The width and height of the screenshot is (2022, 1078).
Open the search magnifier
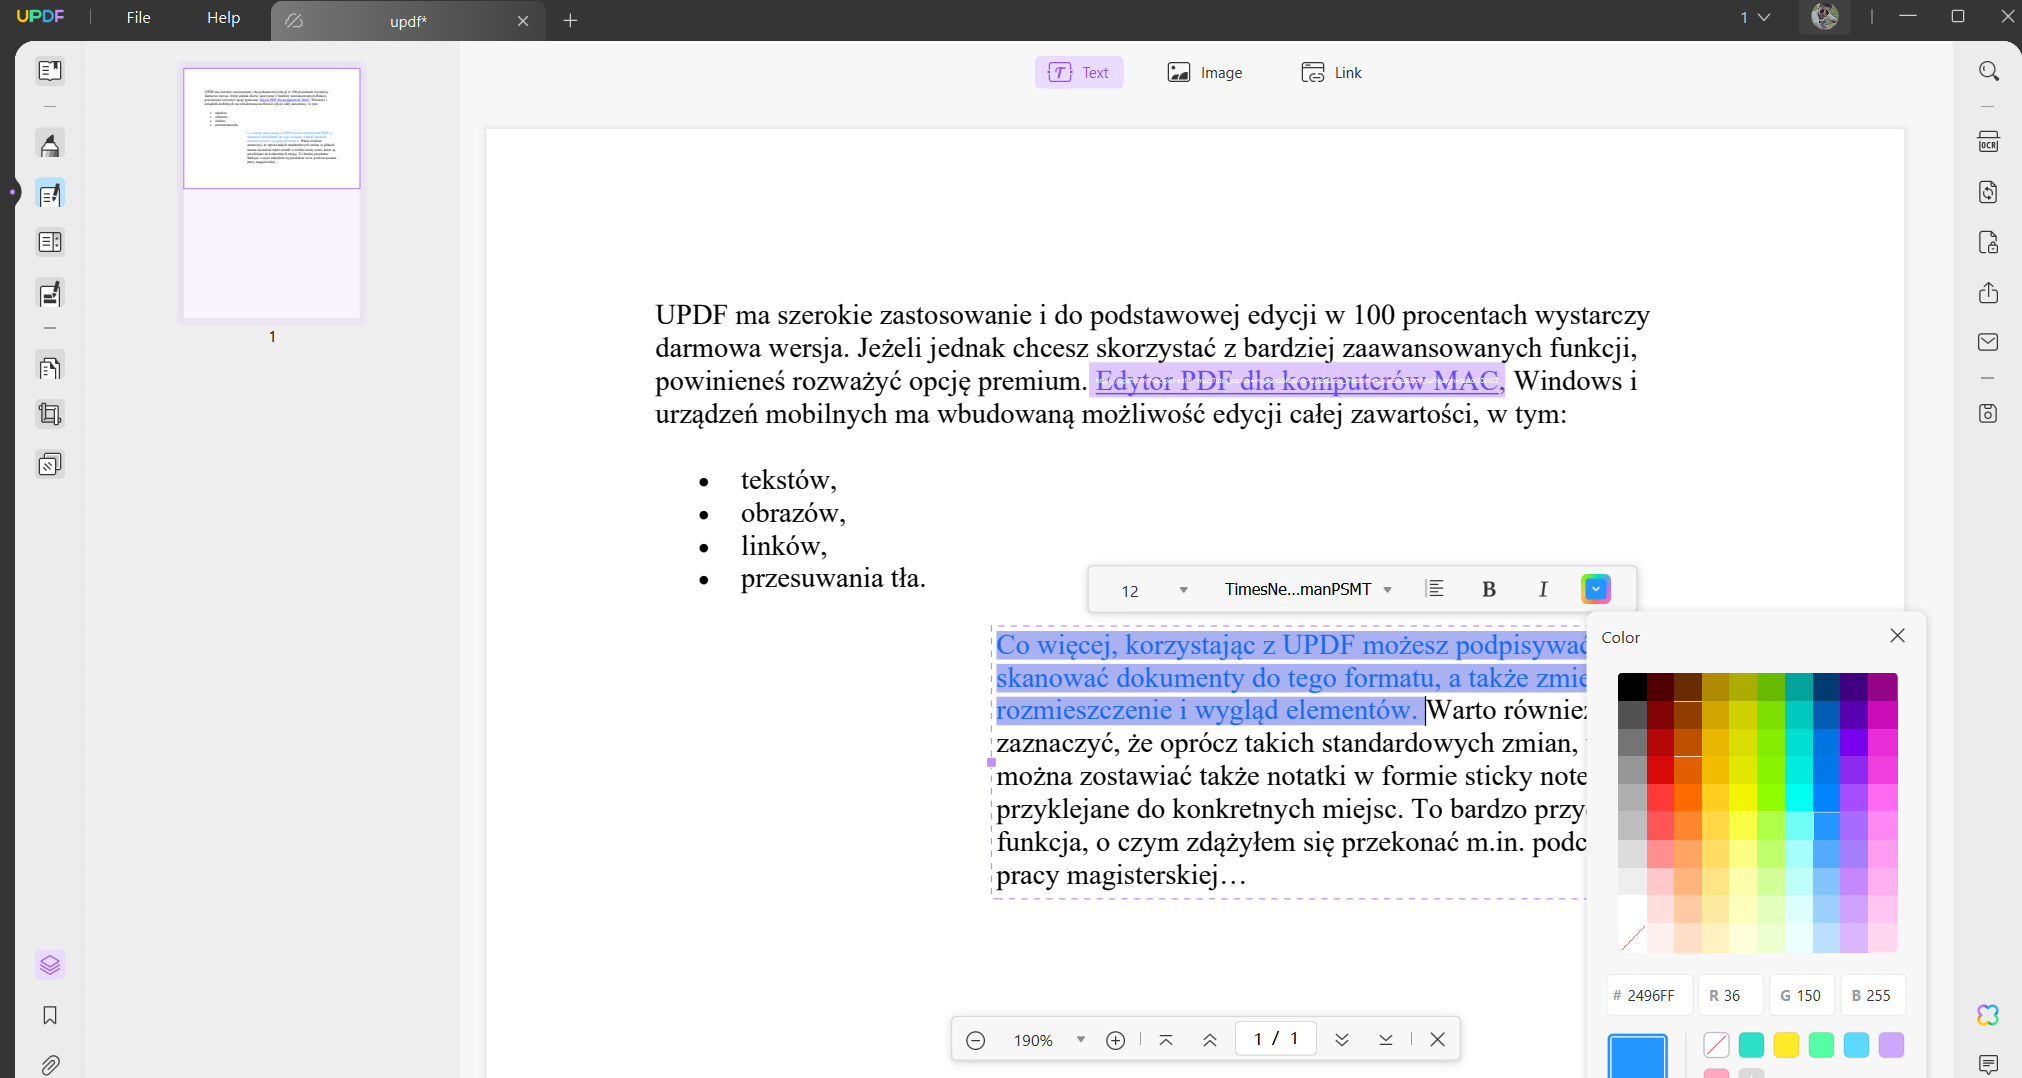tap(1989, 72)
